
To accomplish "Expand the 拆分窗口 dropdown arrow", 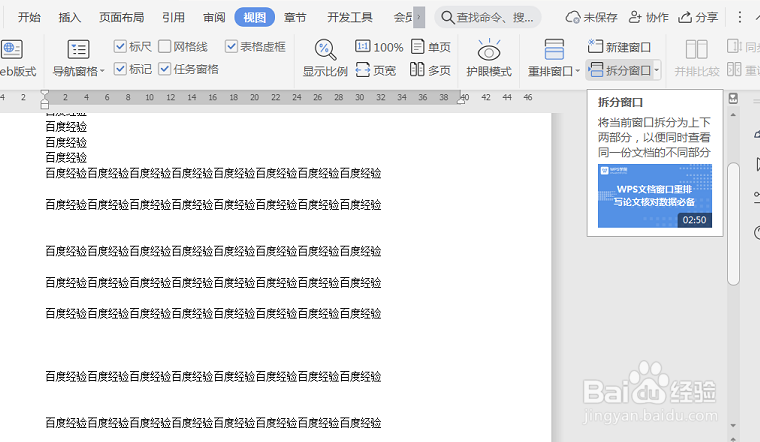I will point(657,70).
